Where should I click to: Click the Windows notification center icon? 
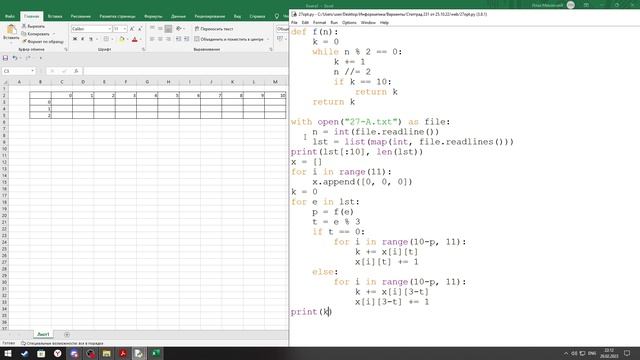[x=627, y=353]
